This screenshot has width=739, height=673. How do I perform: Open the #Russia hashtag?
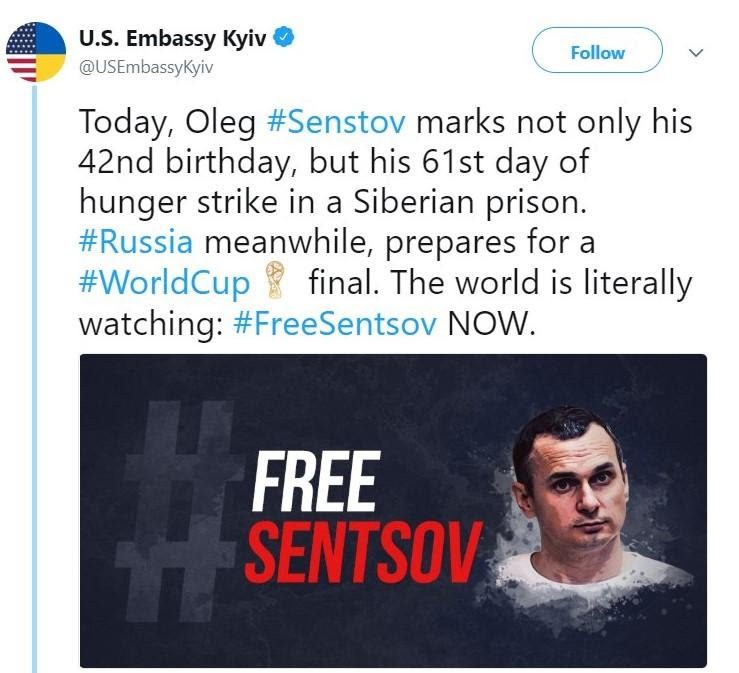coord(136,241)
